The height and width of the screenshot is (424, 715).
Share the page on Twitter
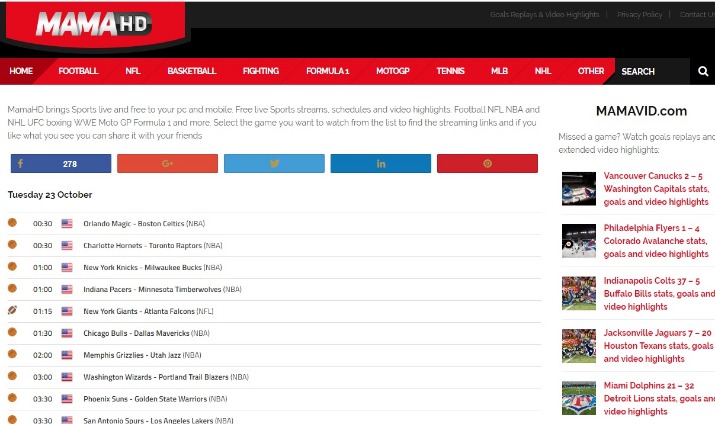pyautogui.click(x=274, y=163)
